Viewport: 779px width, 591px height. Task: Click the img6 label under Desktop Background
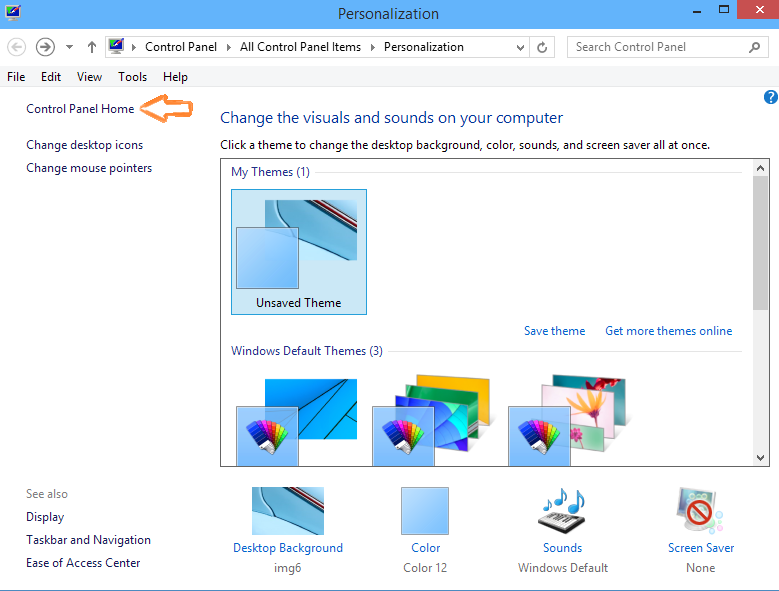click(288, 568)
